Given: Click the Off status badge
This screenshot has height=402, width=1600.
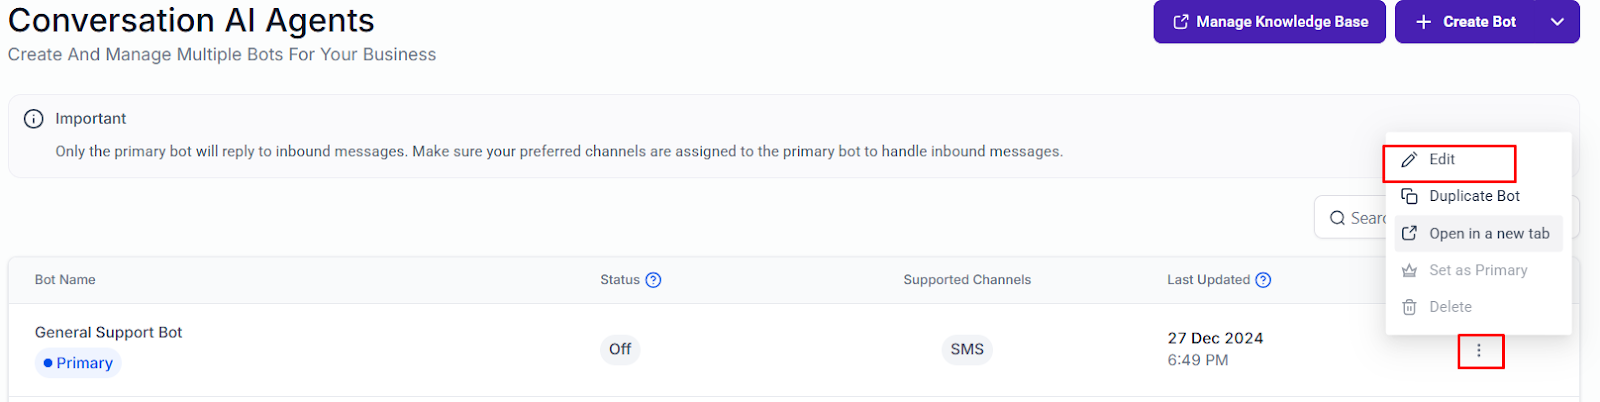Looking at the screenshot, I should [x=620, y=349].
